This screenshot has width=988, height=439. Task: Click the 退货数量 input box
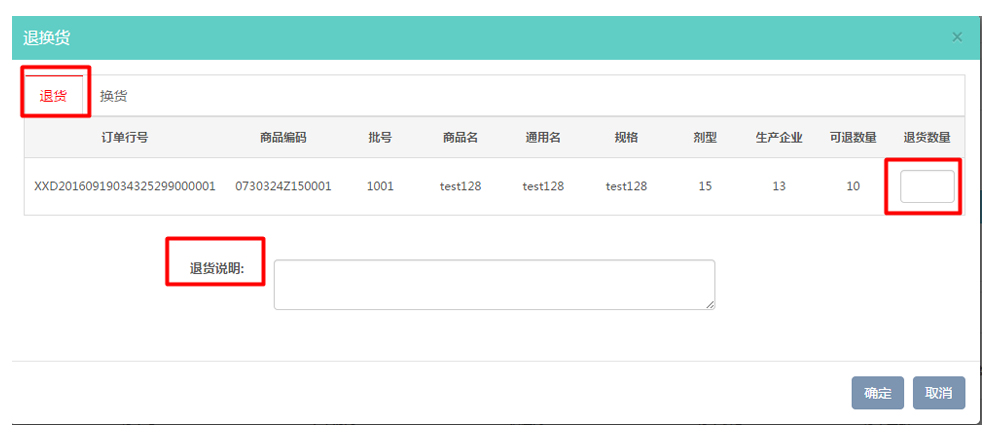pyautogui.click(x=927, y=186)
